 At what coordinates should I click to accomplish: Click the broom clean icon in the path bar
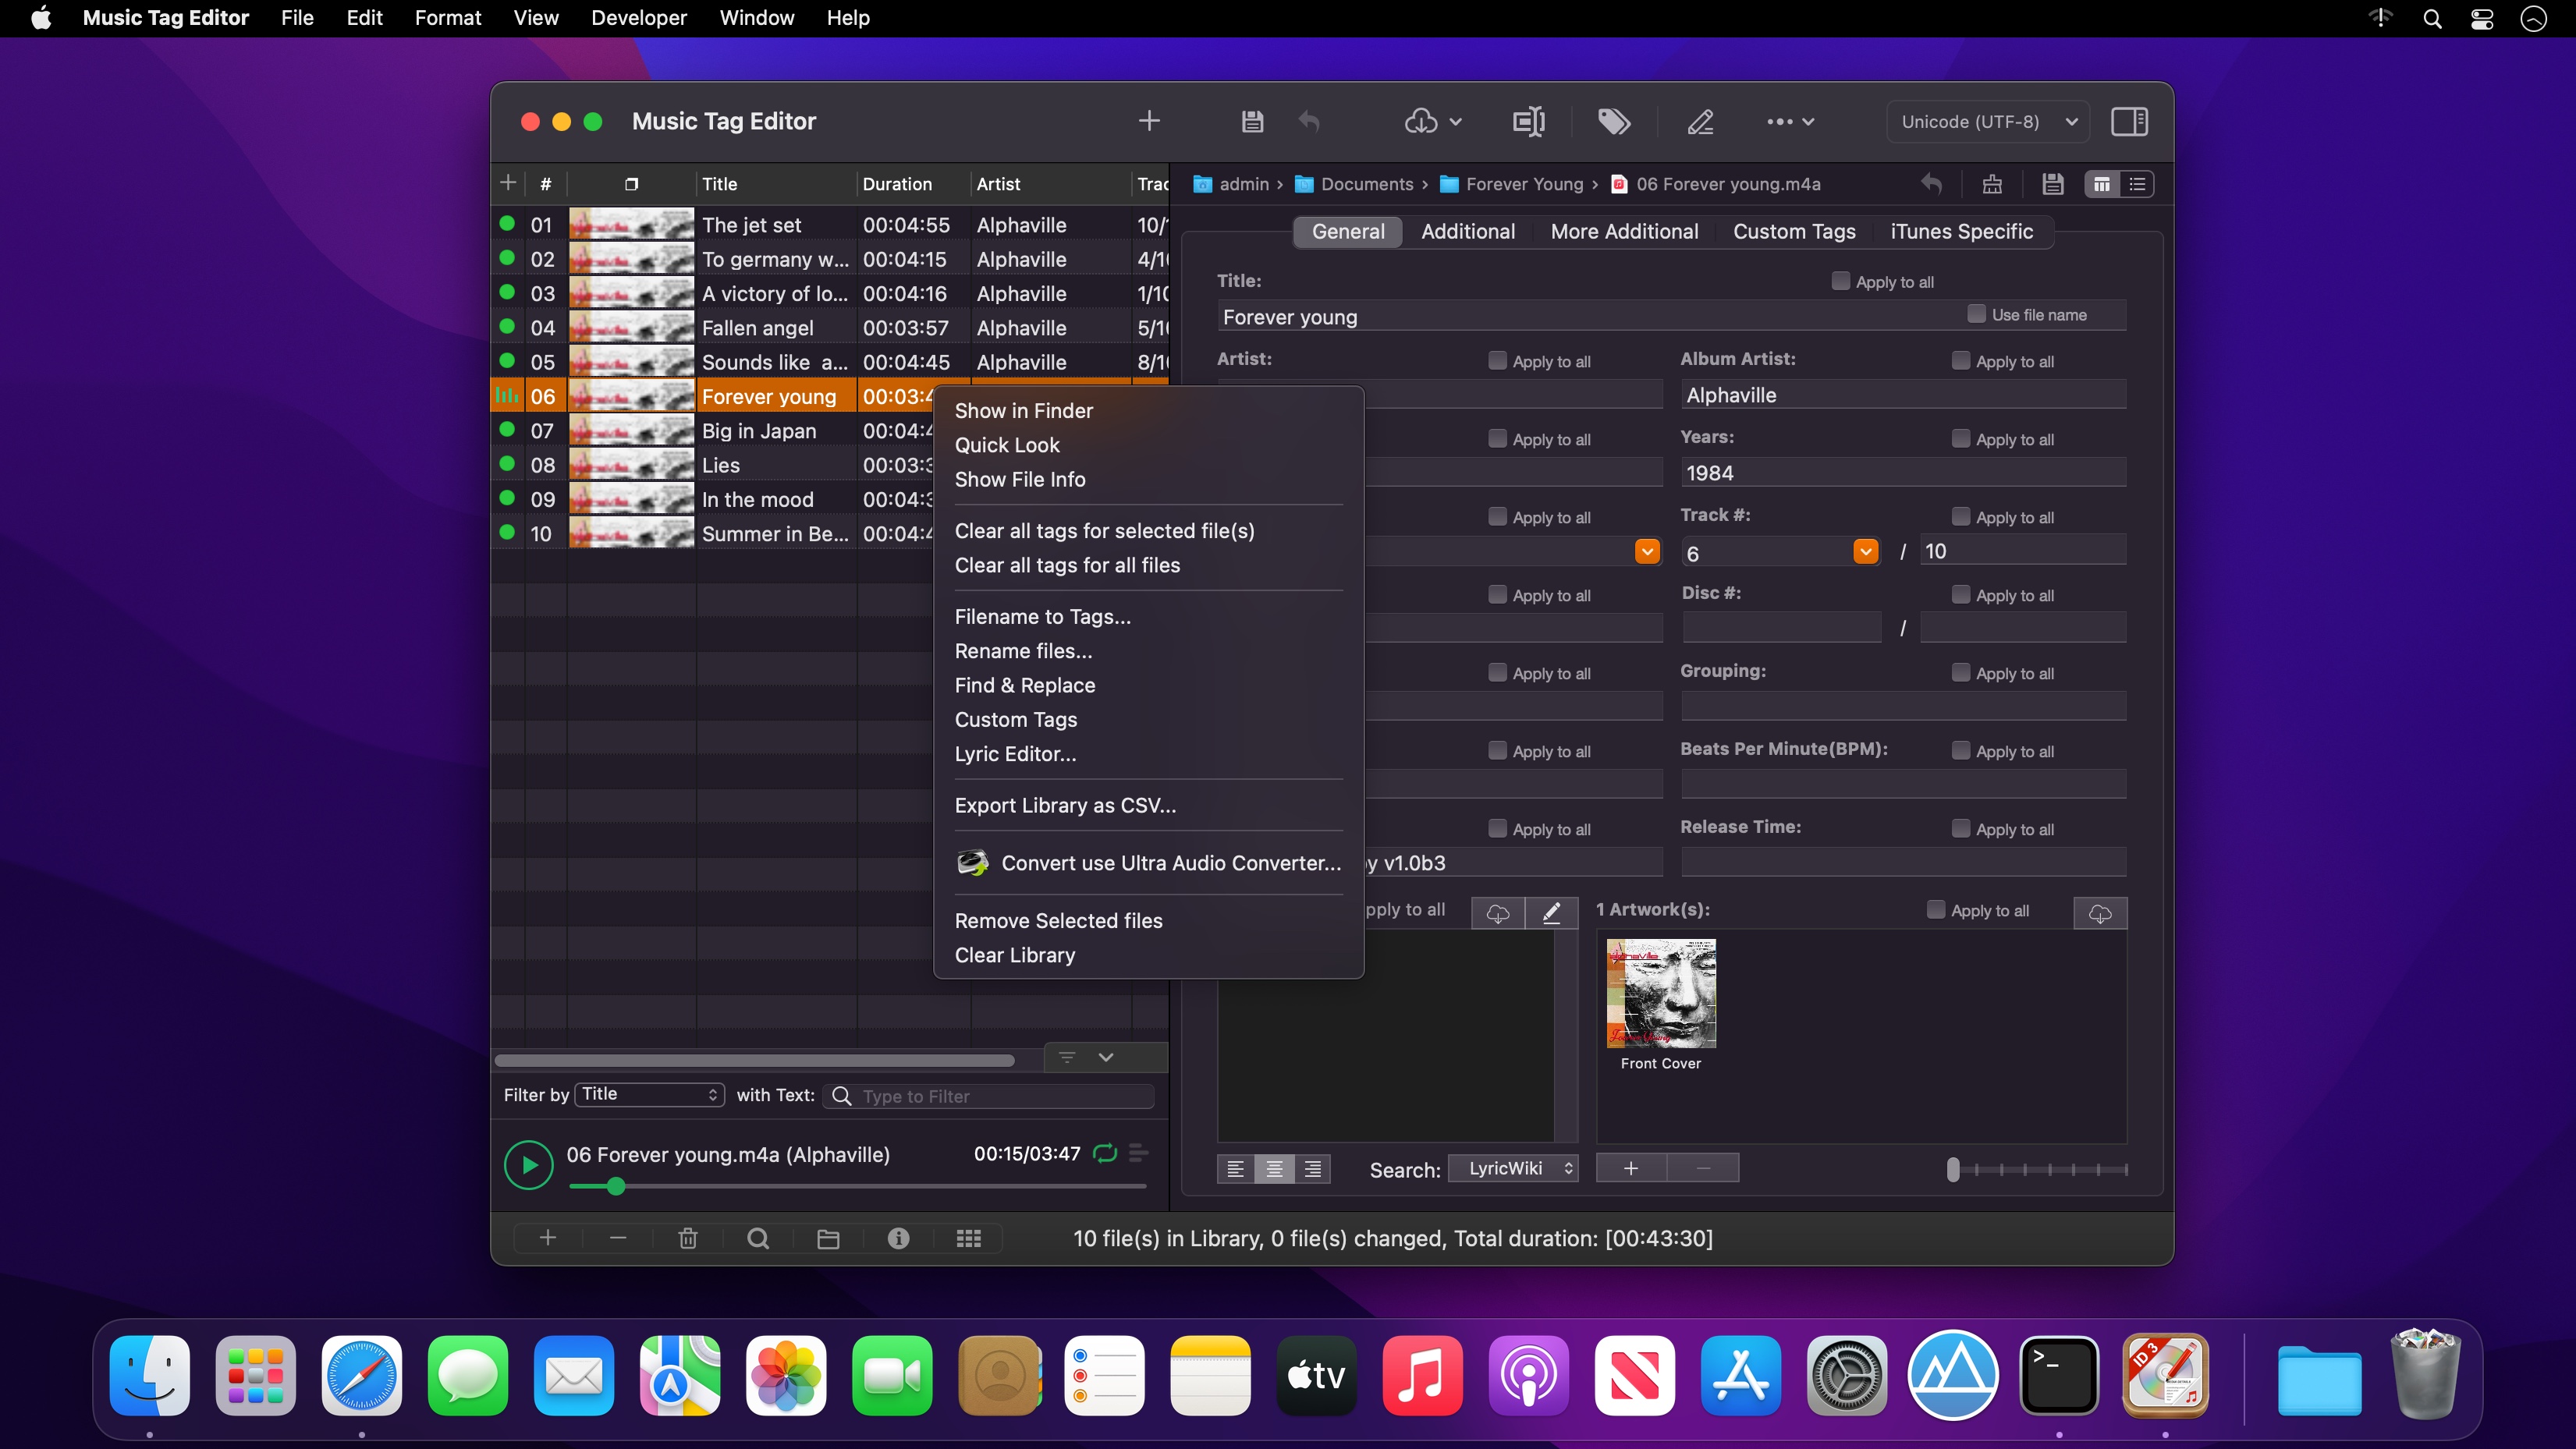(1992, 184)
